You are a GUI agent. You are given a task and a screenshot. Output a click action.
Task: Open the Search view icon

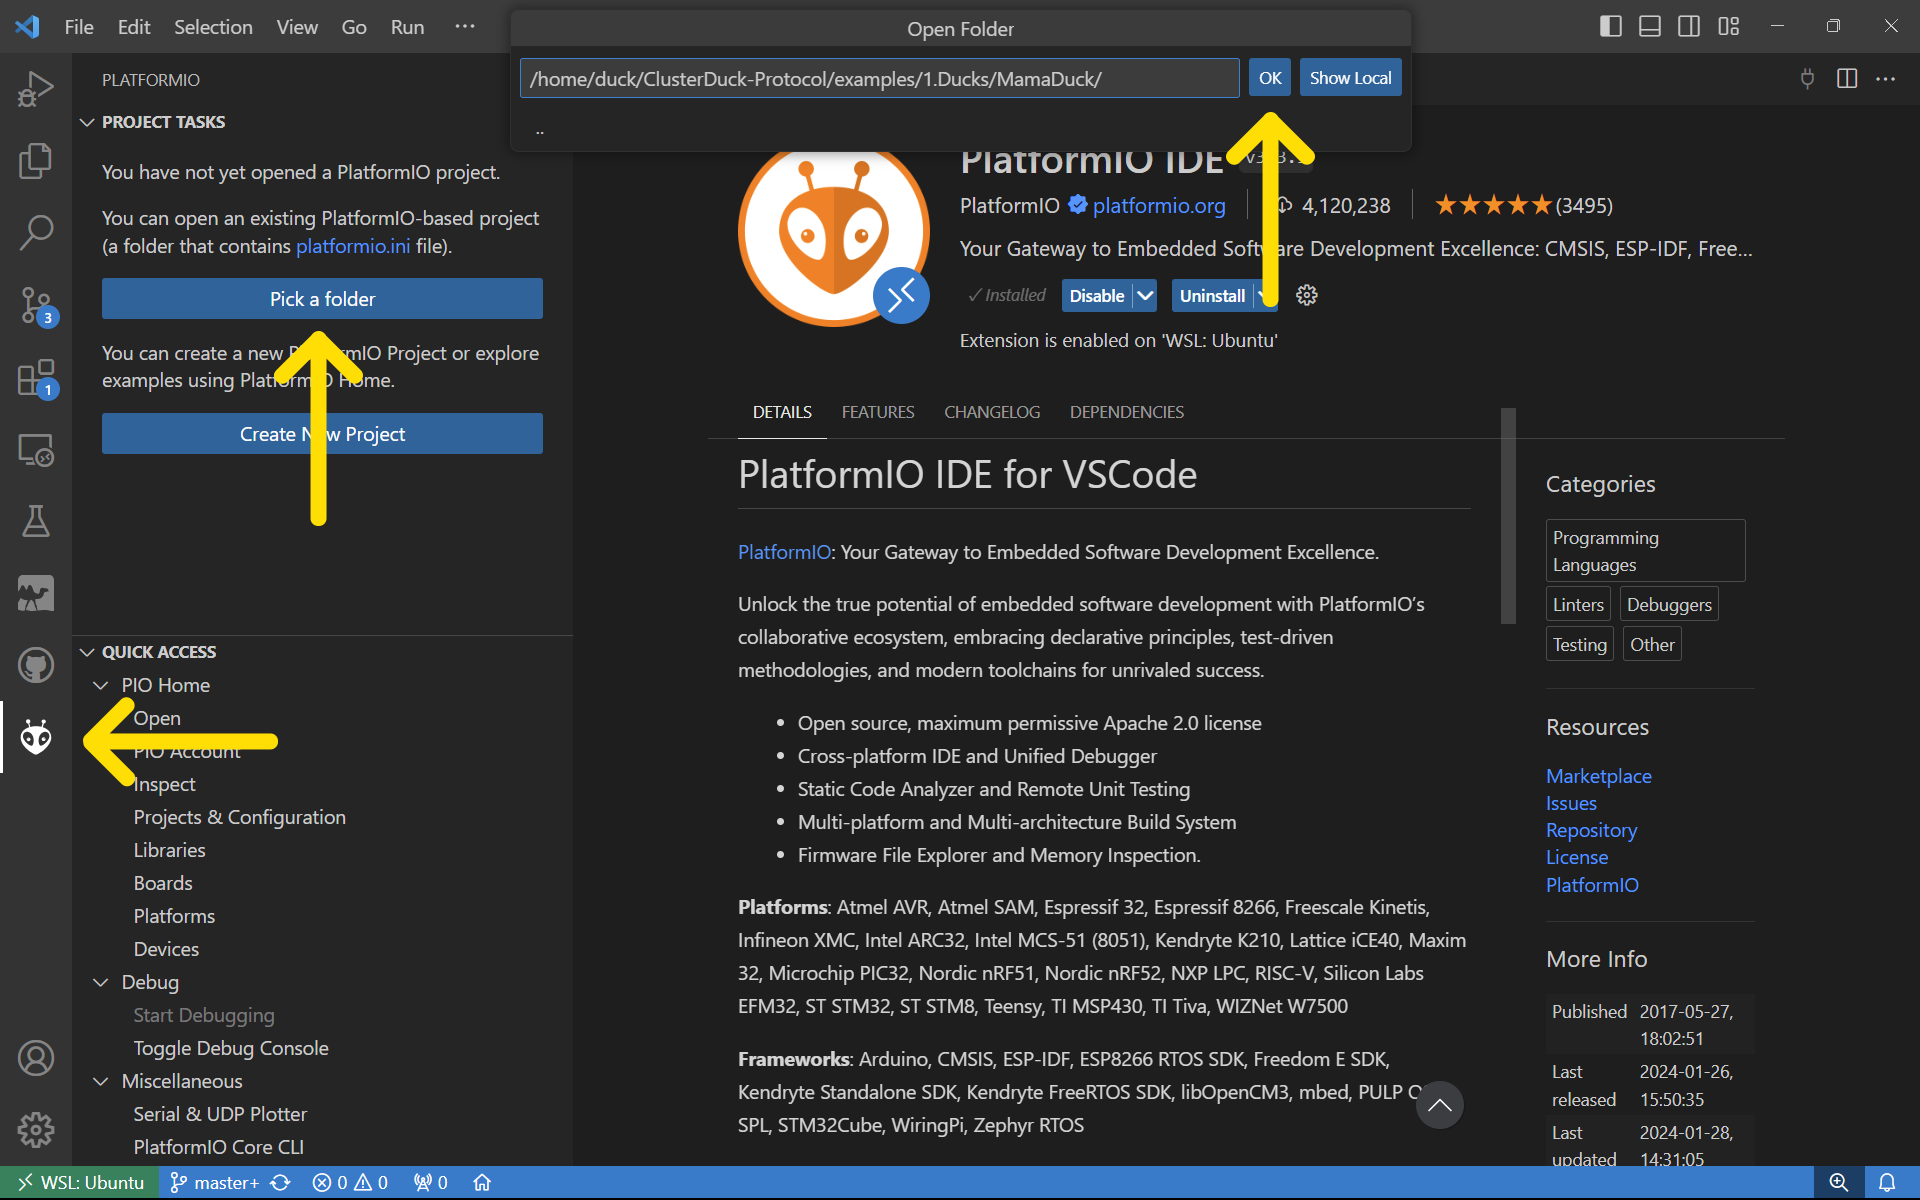pos(36,232)
